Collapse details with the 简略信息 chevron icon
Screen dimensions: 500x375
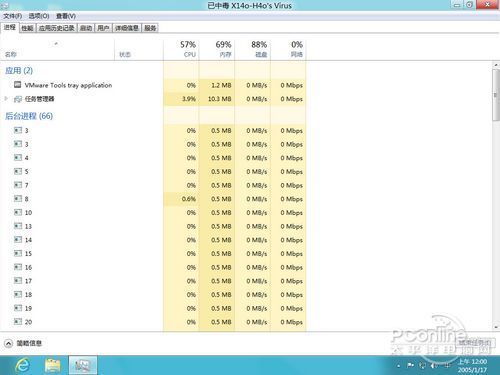8,343
